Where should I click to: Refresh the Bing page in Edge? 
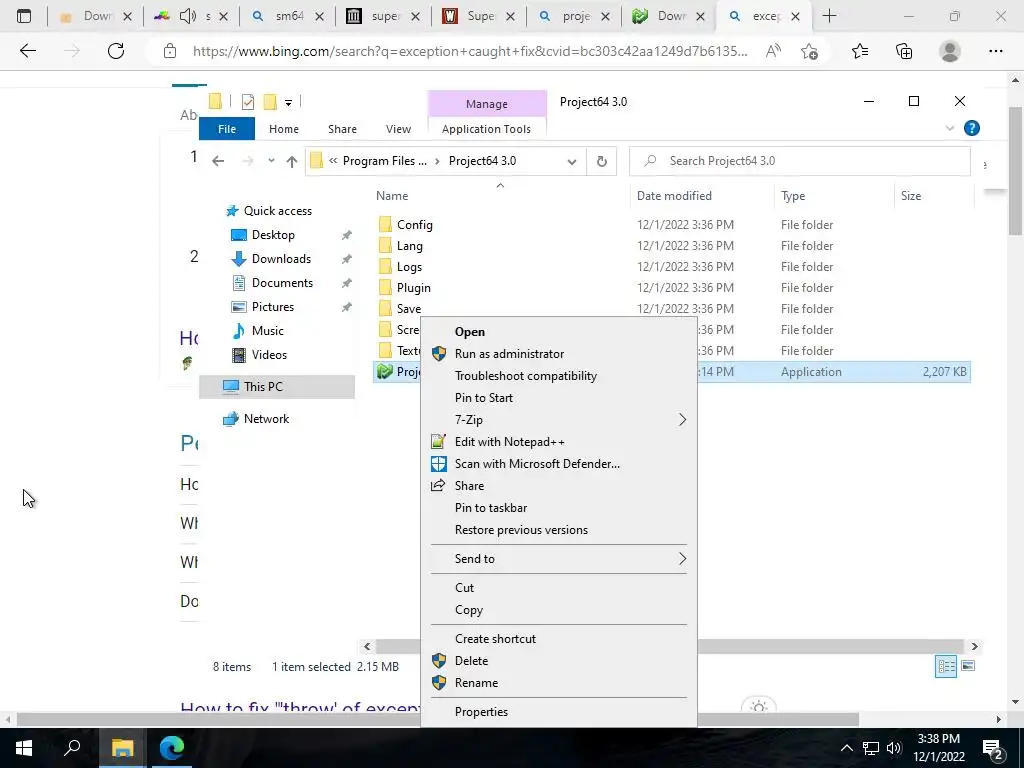click(116, 51)
